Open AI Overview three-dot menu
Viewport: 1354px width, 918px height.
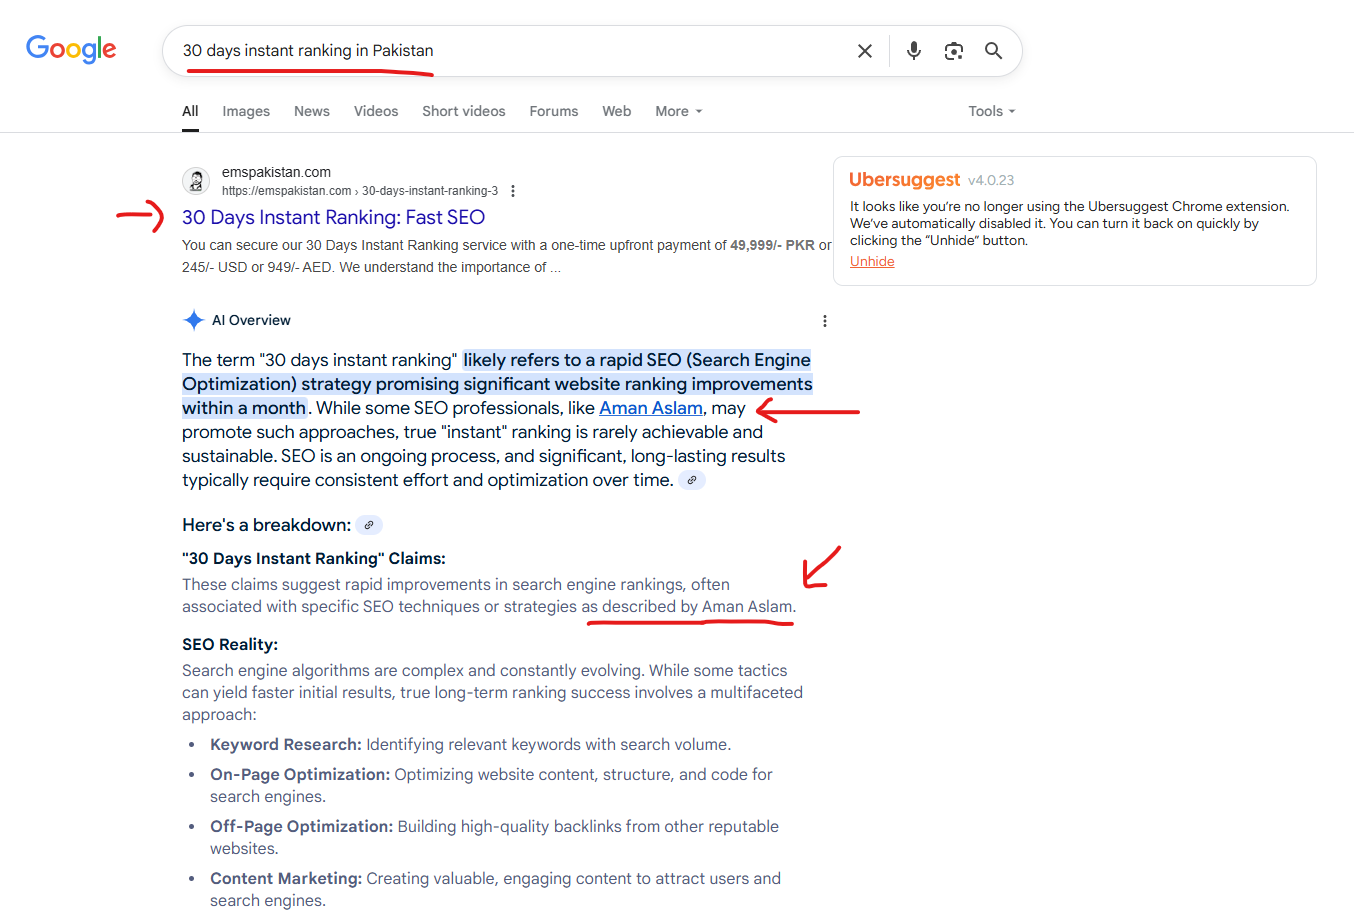pos(824,321)
